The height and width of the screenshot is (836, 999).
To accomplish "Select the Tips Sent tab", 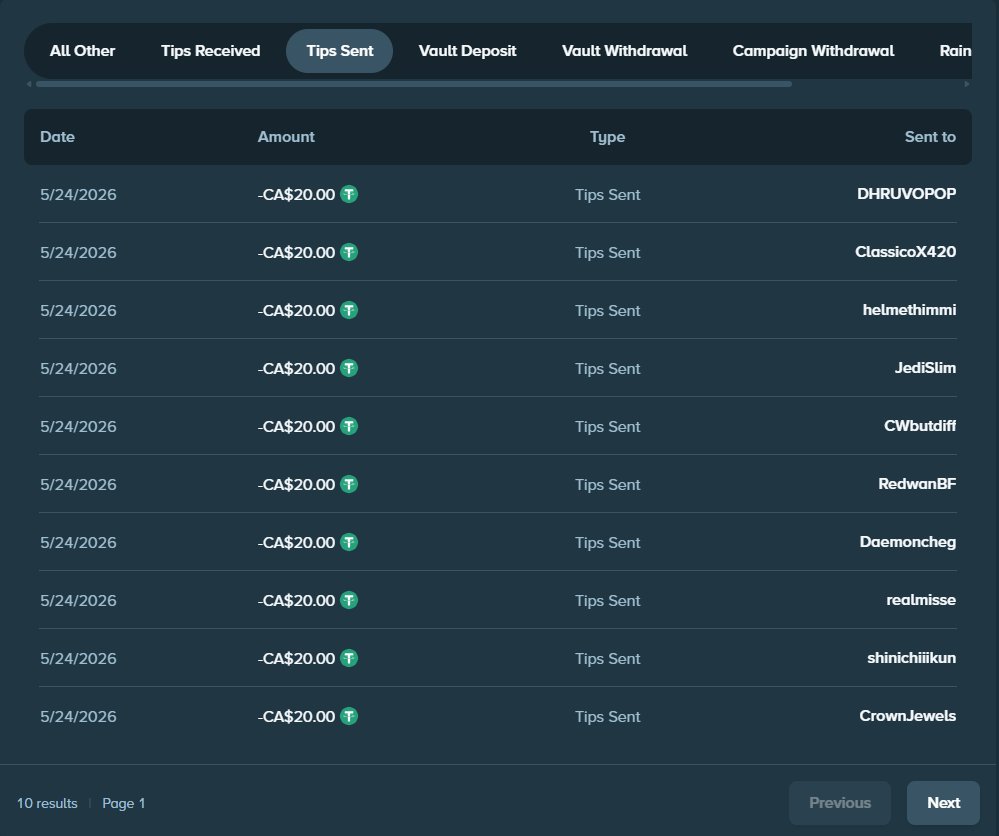I will coord(340,51).
